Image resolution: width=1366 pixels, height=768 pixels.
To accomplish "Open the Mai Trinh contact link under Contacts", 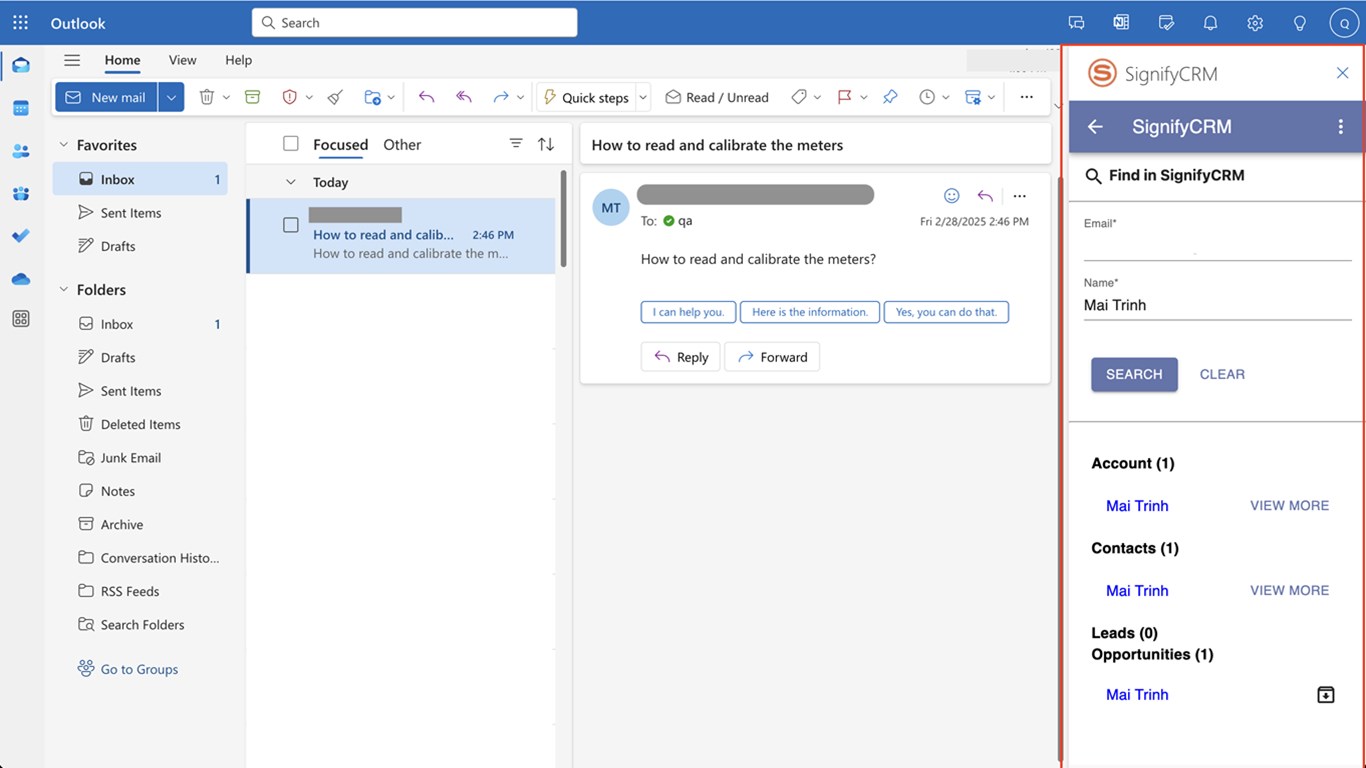I will coord(1137,591).
